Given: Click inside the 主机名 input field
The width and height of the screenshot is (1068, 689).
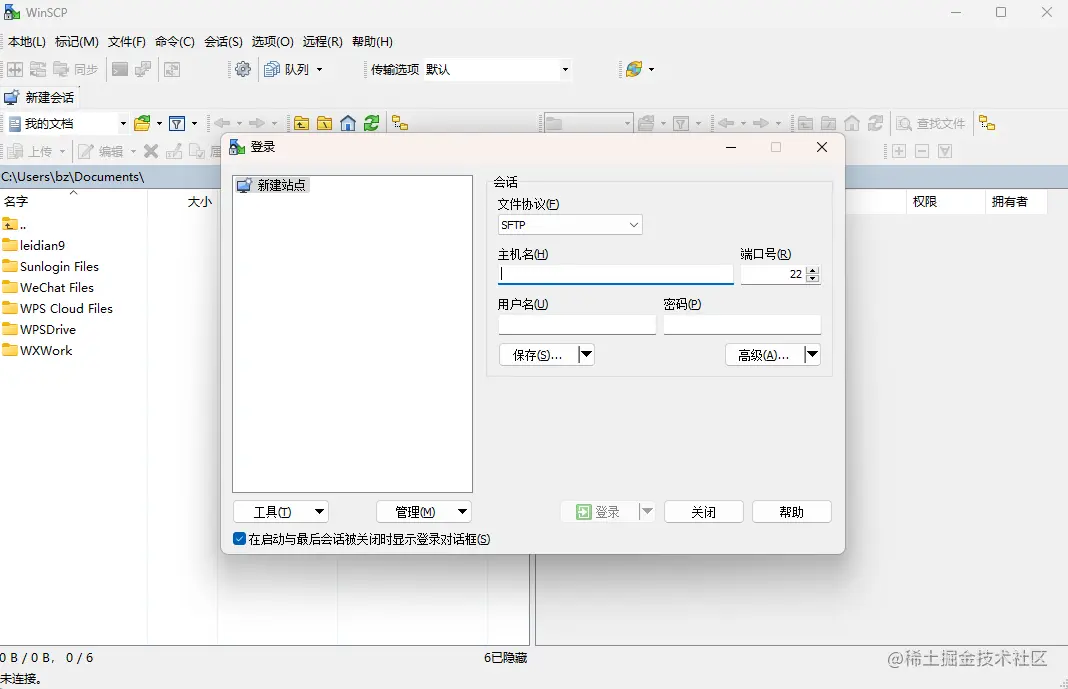Looking at the screenshot, I should (x=614, y=273).
